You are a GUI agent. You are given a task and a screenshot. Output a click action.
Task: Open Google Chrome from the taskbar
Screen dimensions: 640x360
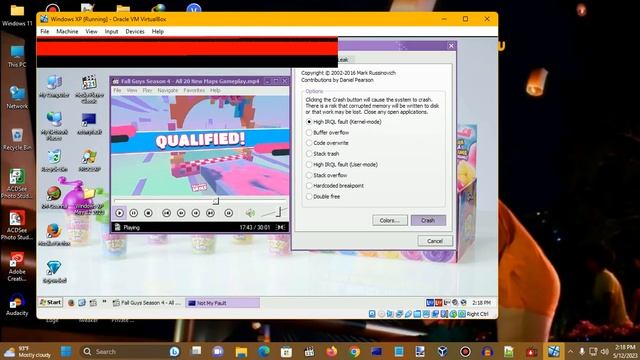point(354,351)
